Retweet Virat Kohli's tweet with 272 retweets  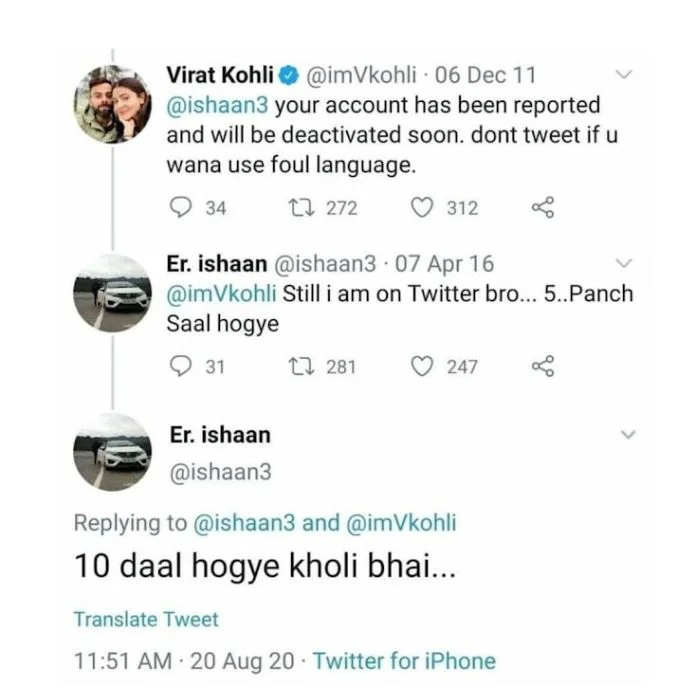[x=298, y=207]
